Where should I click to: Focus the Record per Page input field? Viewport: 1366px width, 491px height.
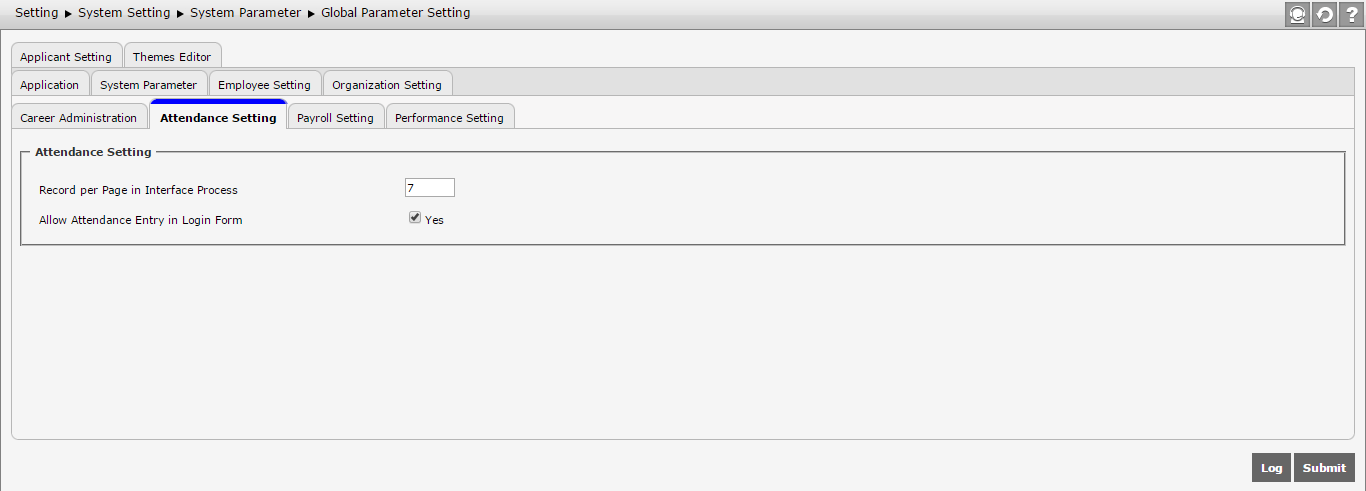(429, 188)
